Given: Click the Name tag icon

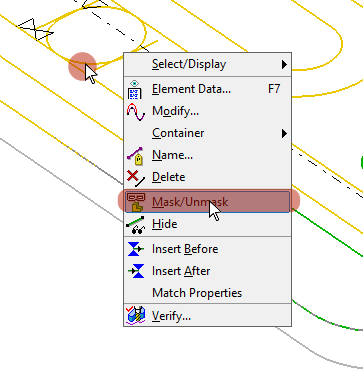Looking at the screenshot, I should tap(136, 156).
